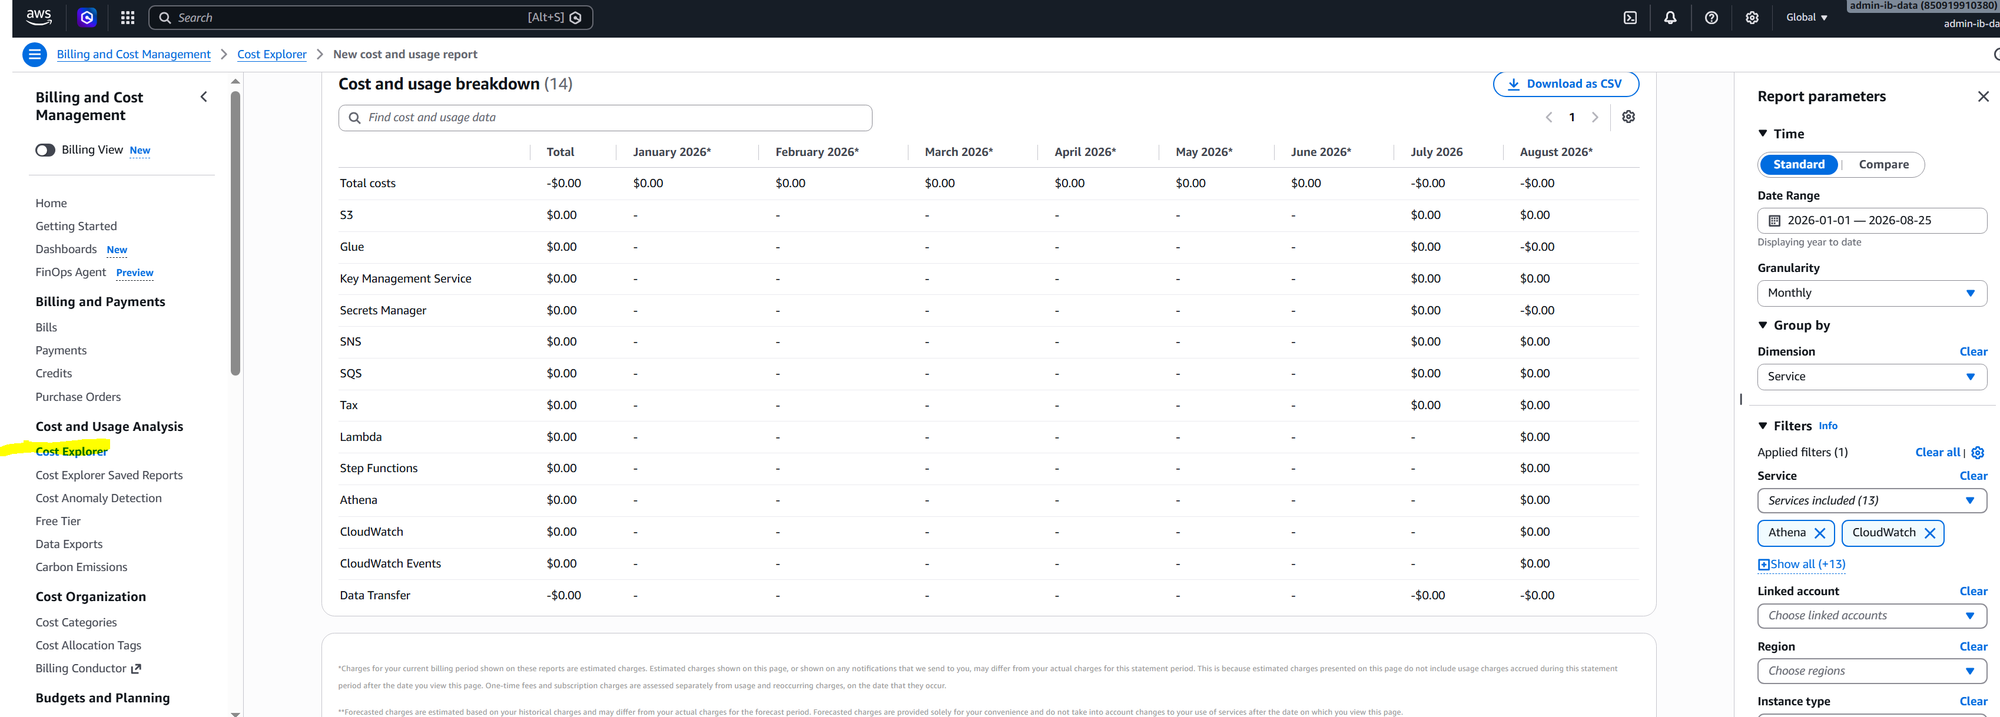This screenshot has width=2000, height=717.
Task: Open FinOps Agent Preview in sidebar
Action: click(x=94, y=272)
